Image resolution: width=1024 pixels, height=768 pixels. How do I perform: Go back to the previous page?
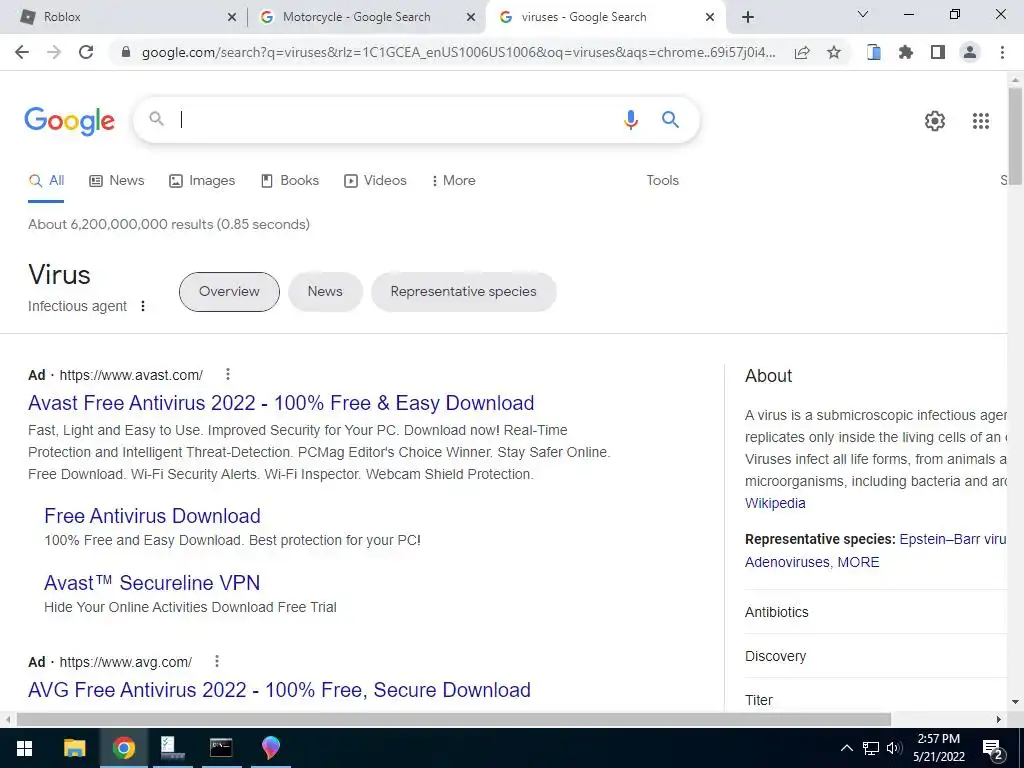22,52
